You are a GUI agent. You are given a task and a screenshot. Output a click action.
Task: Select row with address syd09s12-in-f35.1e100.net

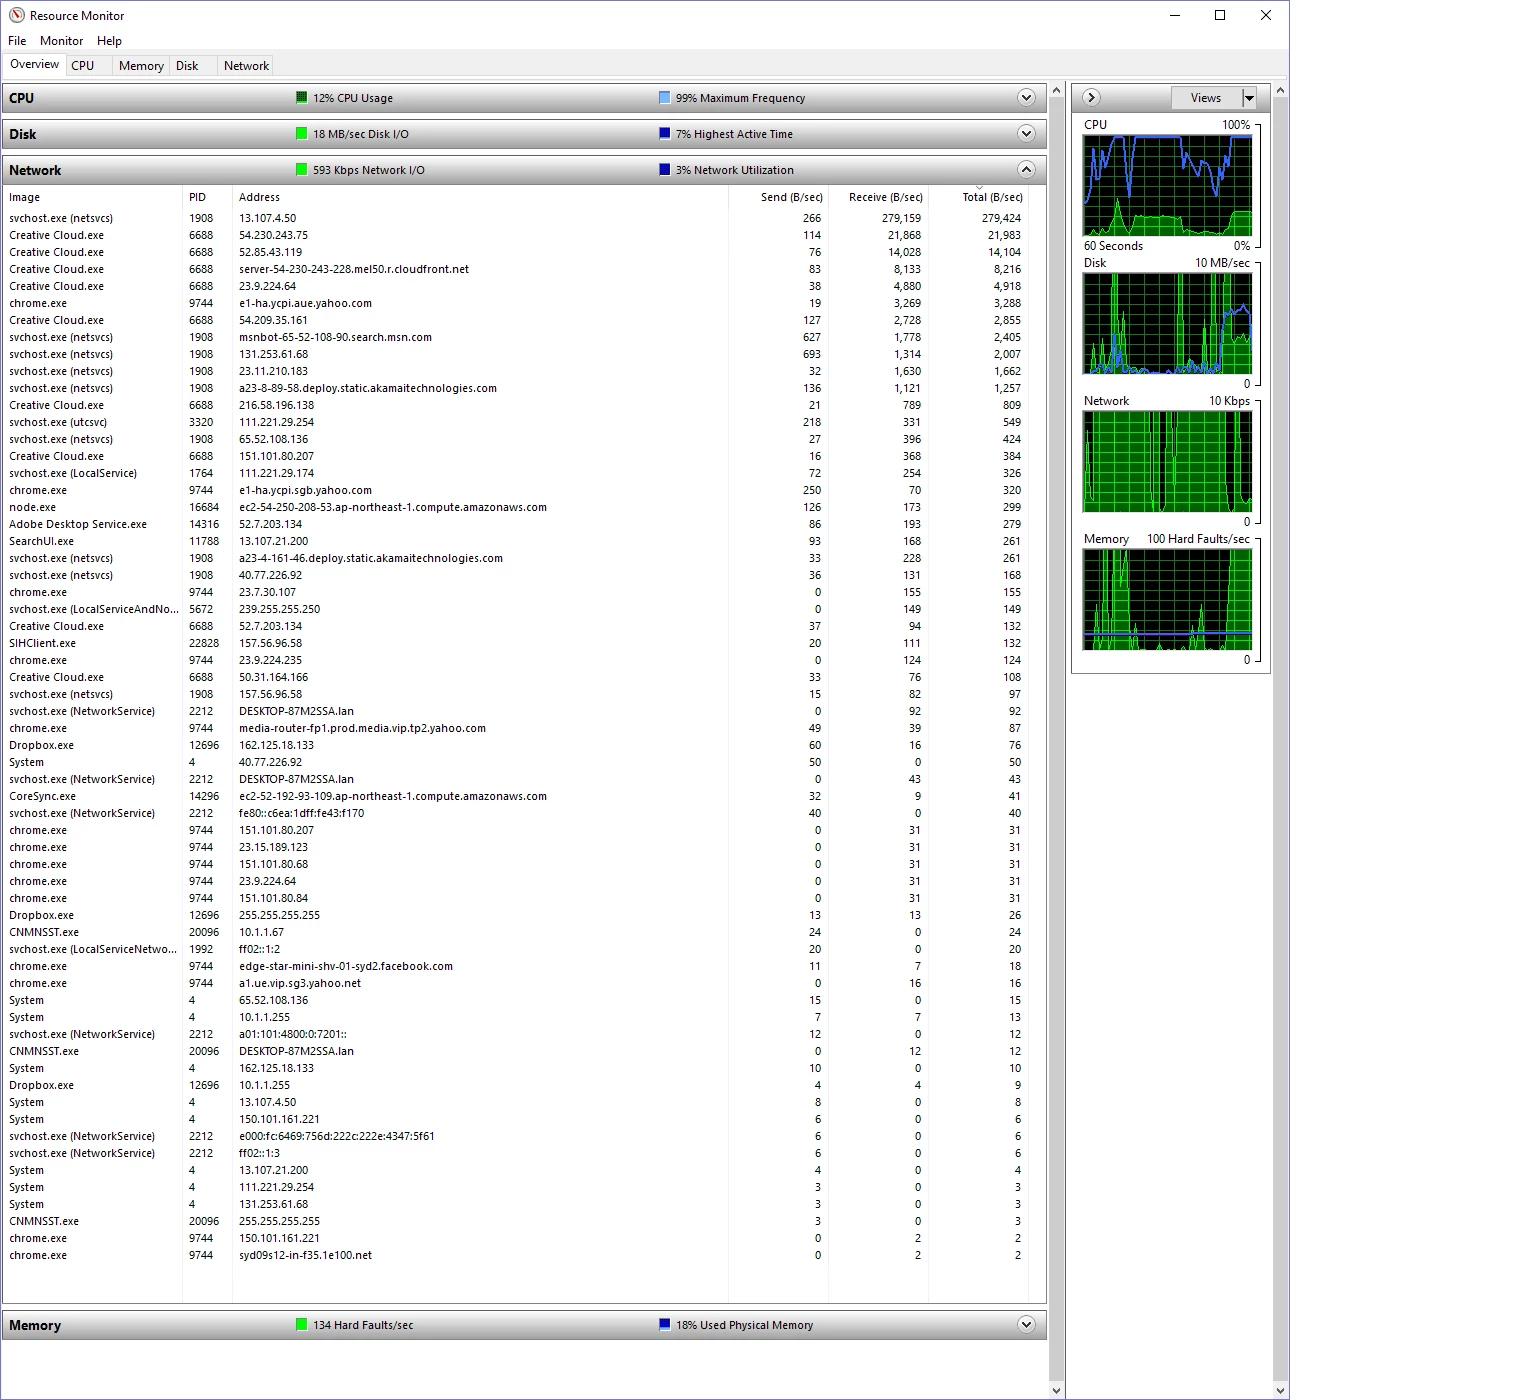click(x=517, y=1255)
